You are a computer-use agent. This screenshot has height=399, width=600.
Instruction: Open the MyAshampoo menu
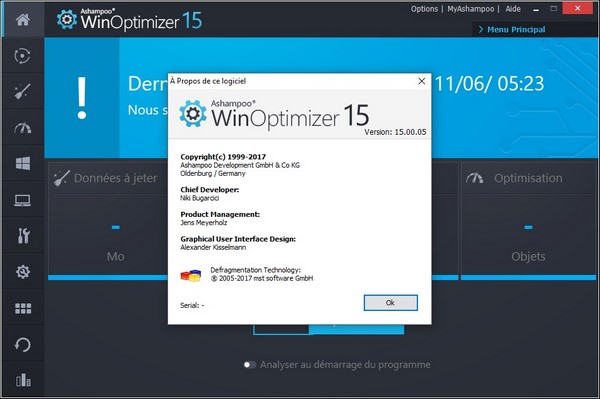click(471, 9)
